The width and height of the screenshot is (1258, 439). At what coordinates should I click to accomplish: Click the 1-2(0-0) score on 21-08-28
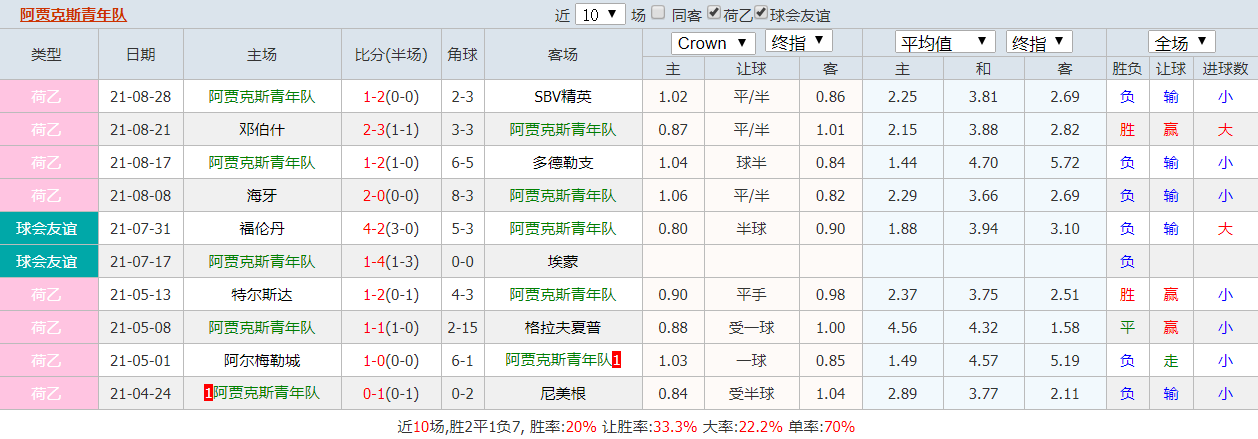point(391,97)
